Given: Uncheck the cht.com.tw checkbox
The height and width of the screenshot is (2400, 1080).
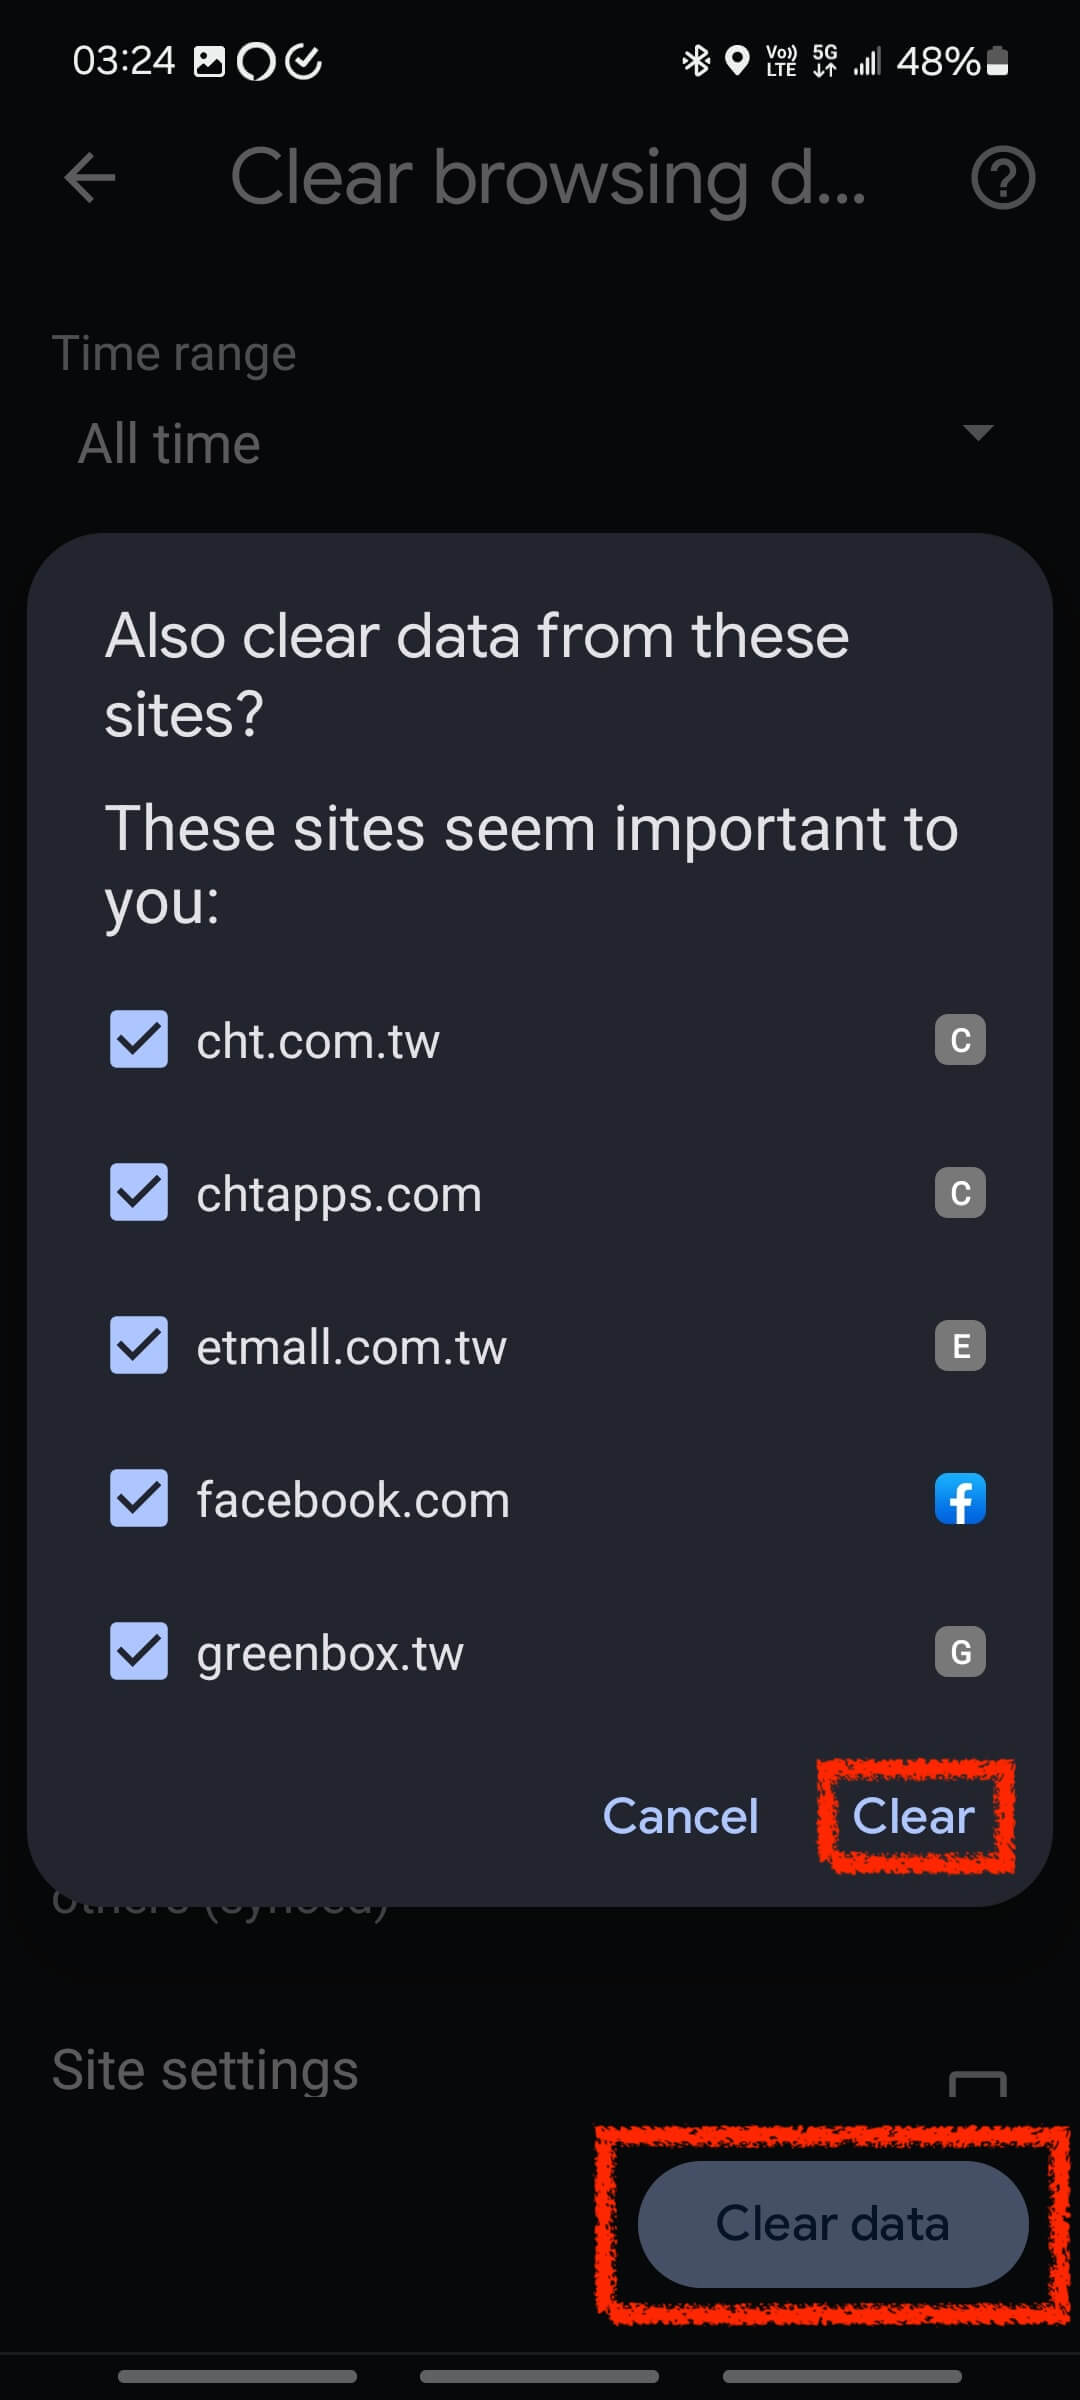Looking at the screenshot, I should click(x=139, y=1040).
